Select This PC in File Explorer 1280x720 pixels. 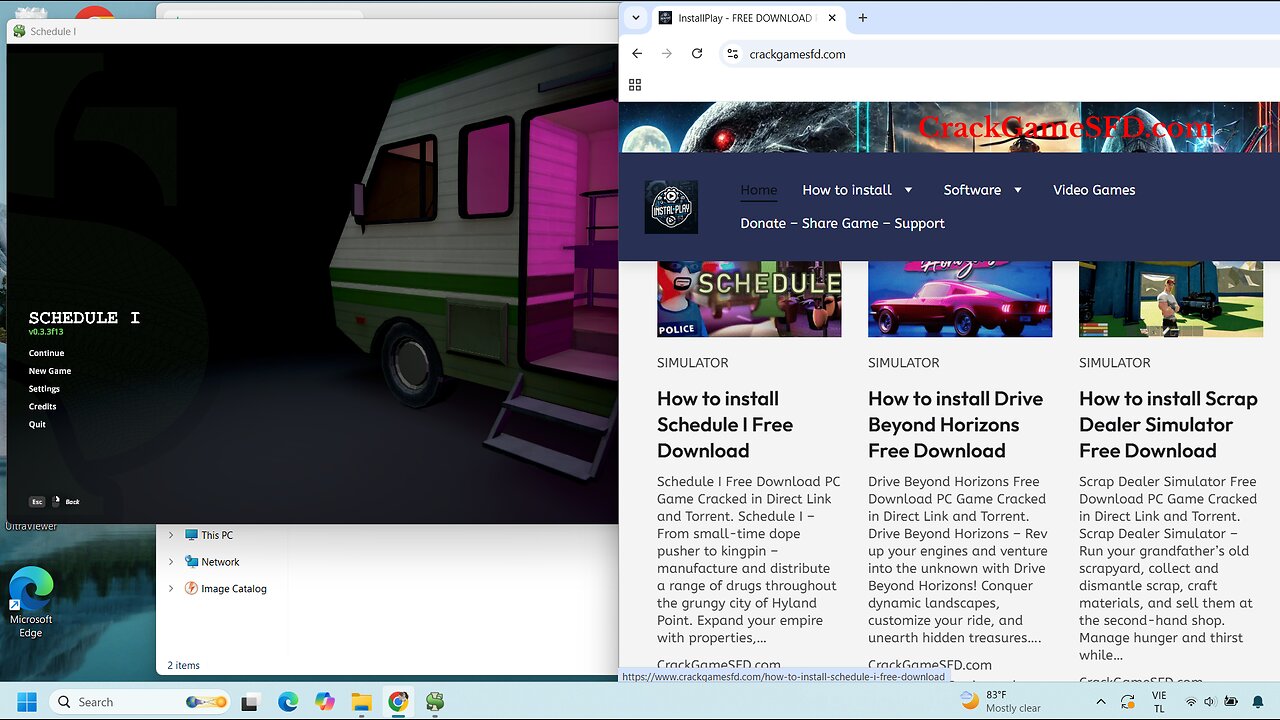click(209, 535)
